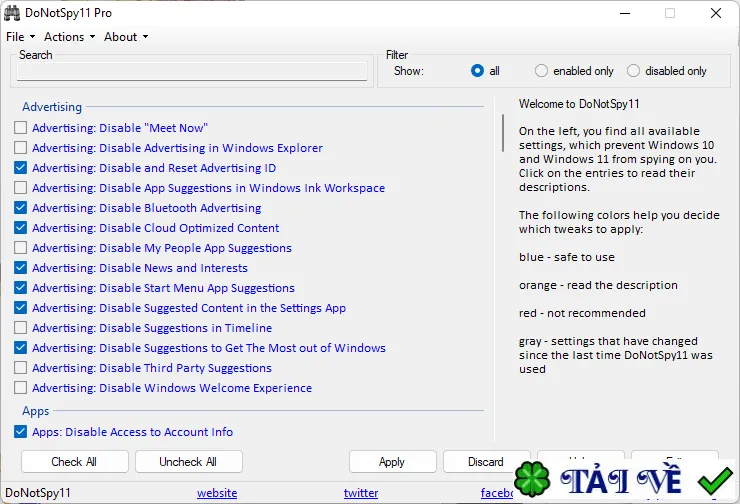Click 'Welcome to DoNotSpy11' heading text

coord(579,104)
